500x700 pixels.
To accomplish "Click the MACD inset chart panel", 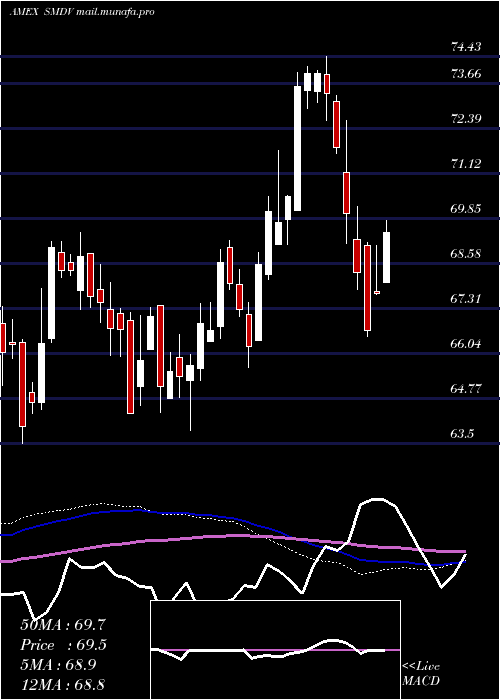I will (275, 650).
